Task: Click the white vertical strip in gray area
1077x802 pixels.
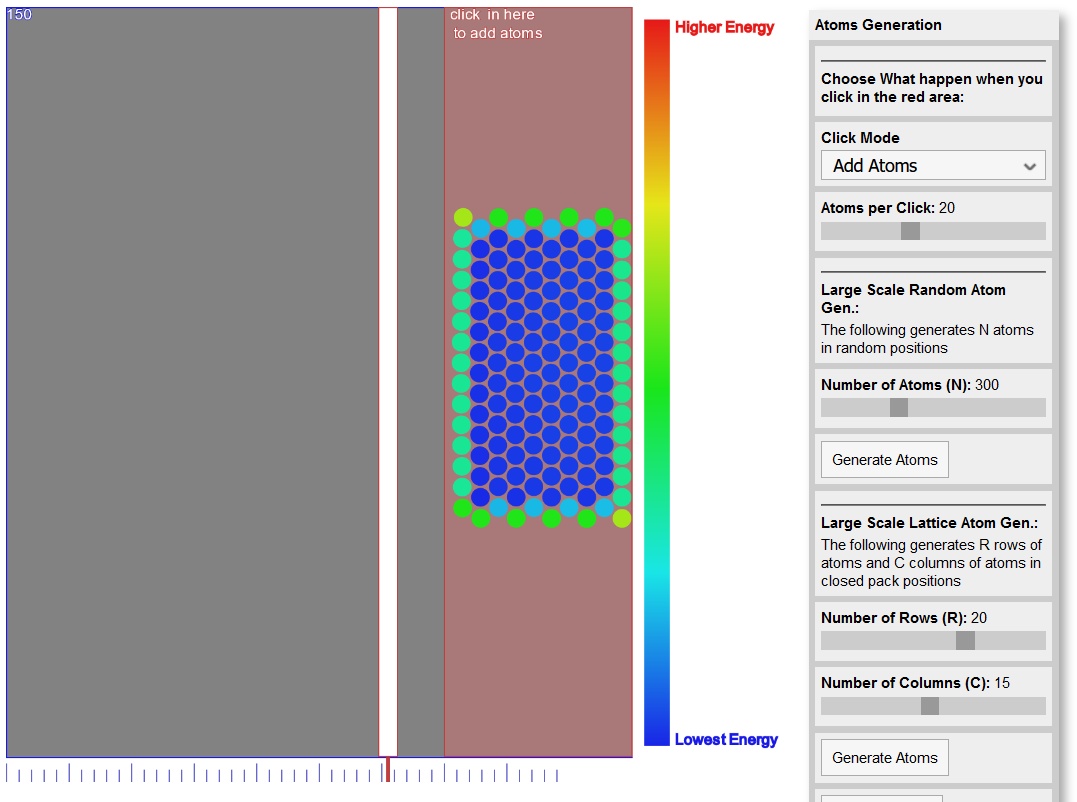Action: click(x=388, y=380)
